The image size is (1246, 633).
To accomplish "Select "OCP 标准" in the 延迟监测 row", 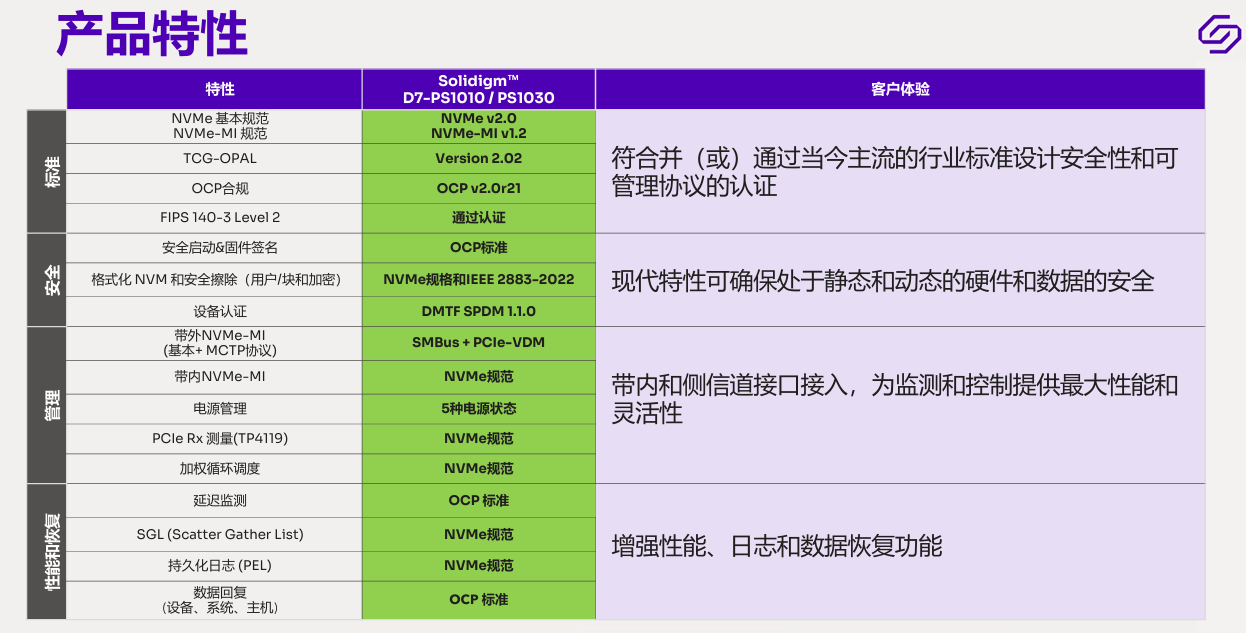I will 478,501.
